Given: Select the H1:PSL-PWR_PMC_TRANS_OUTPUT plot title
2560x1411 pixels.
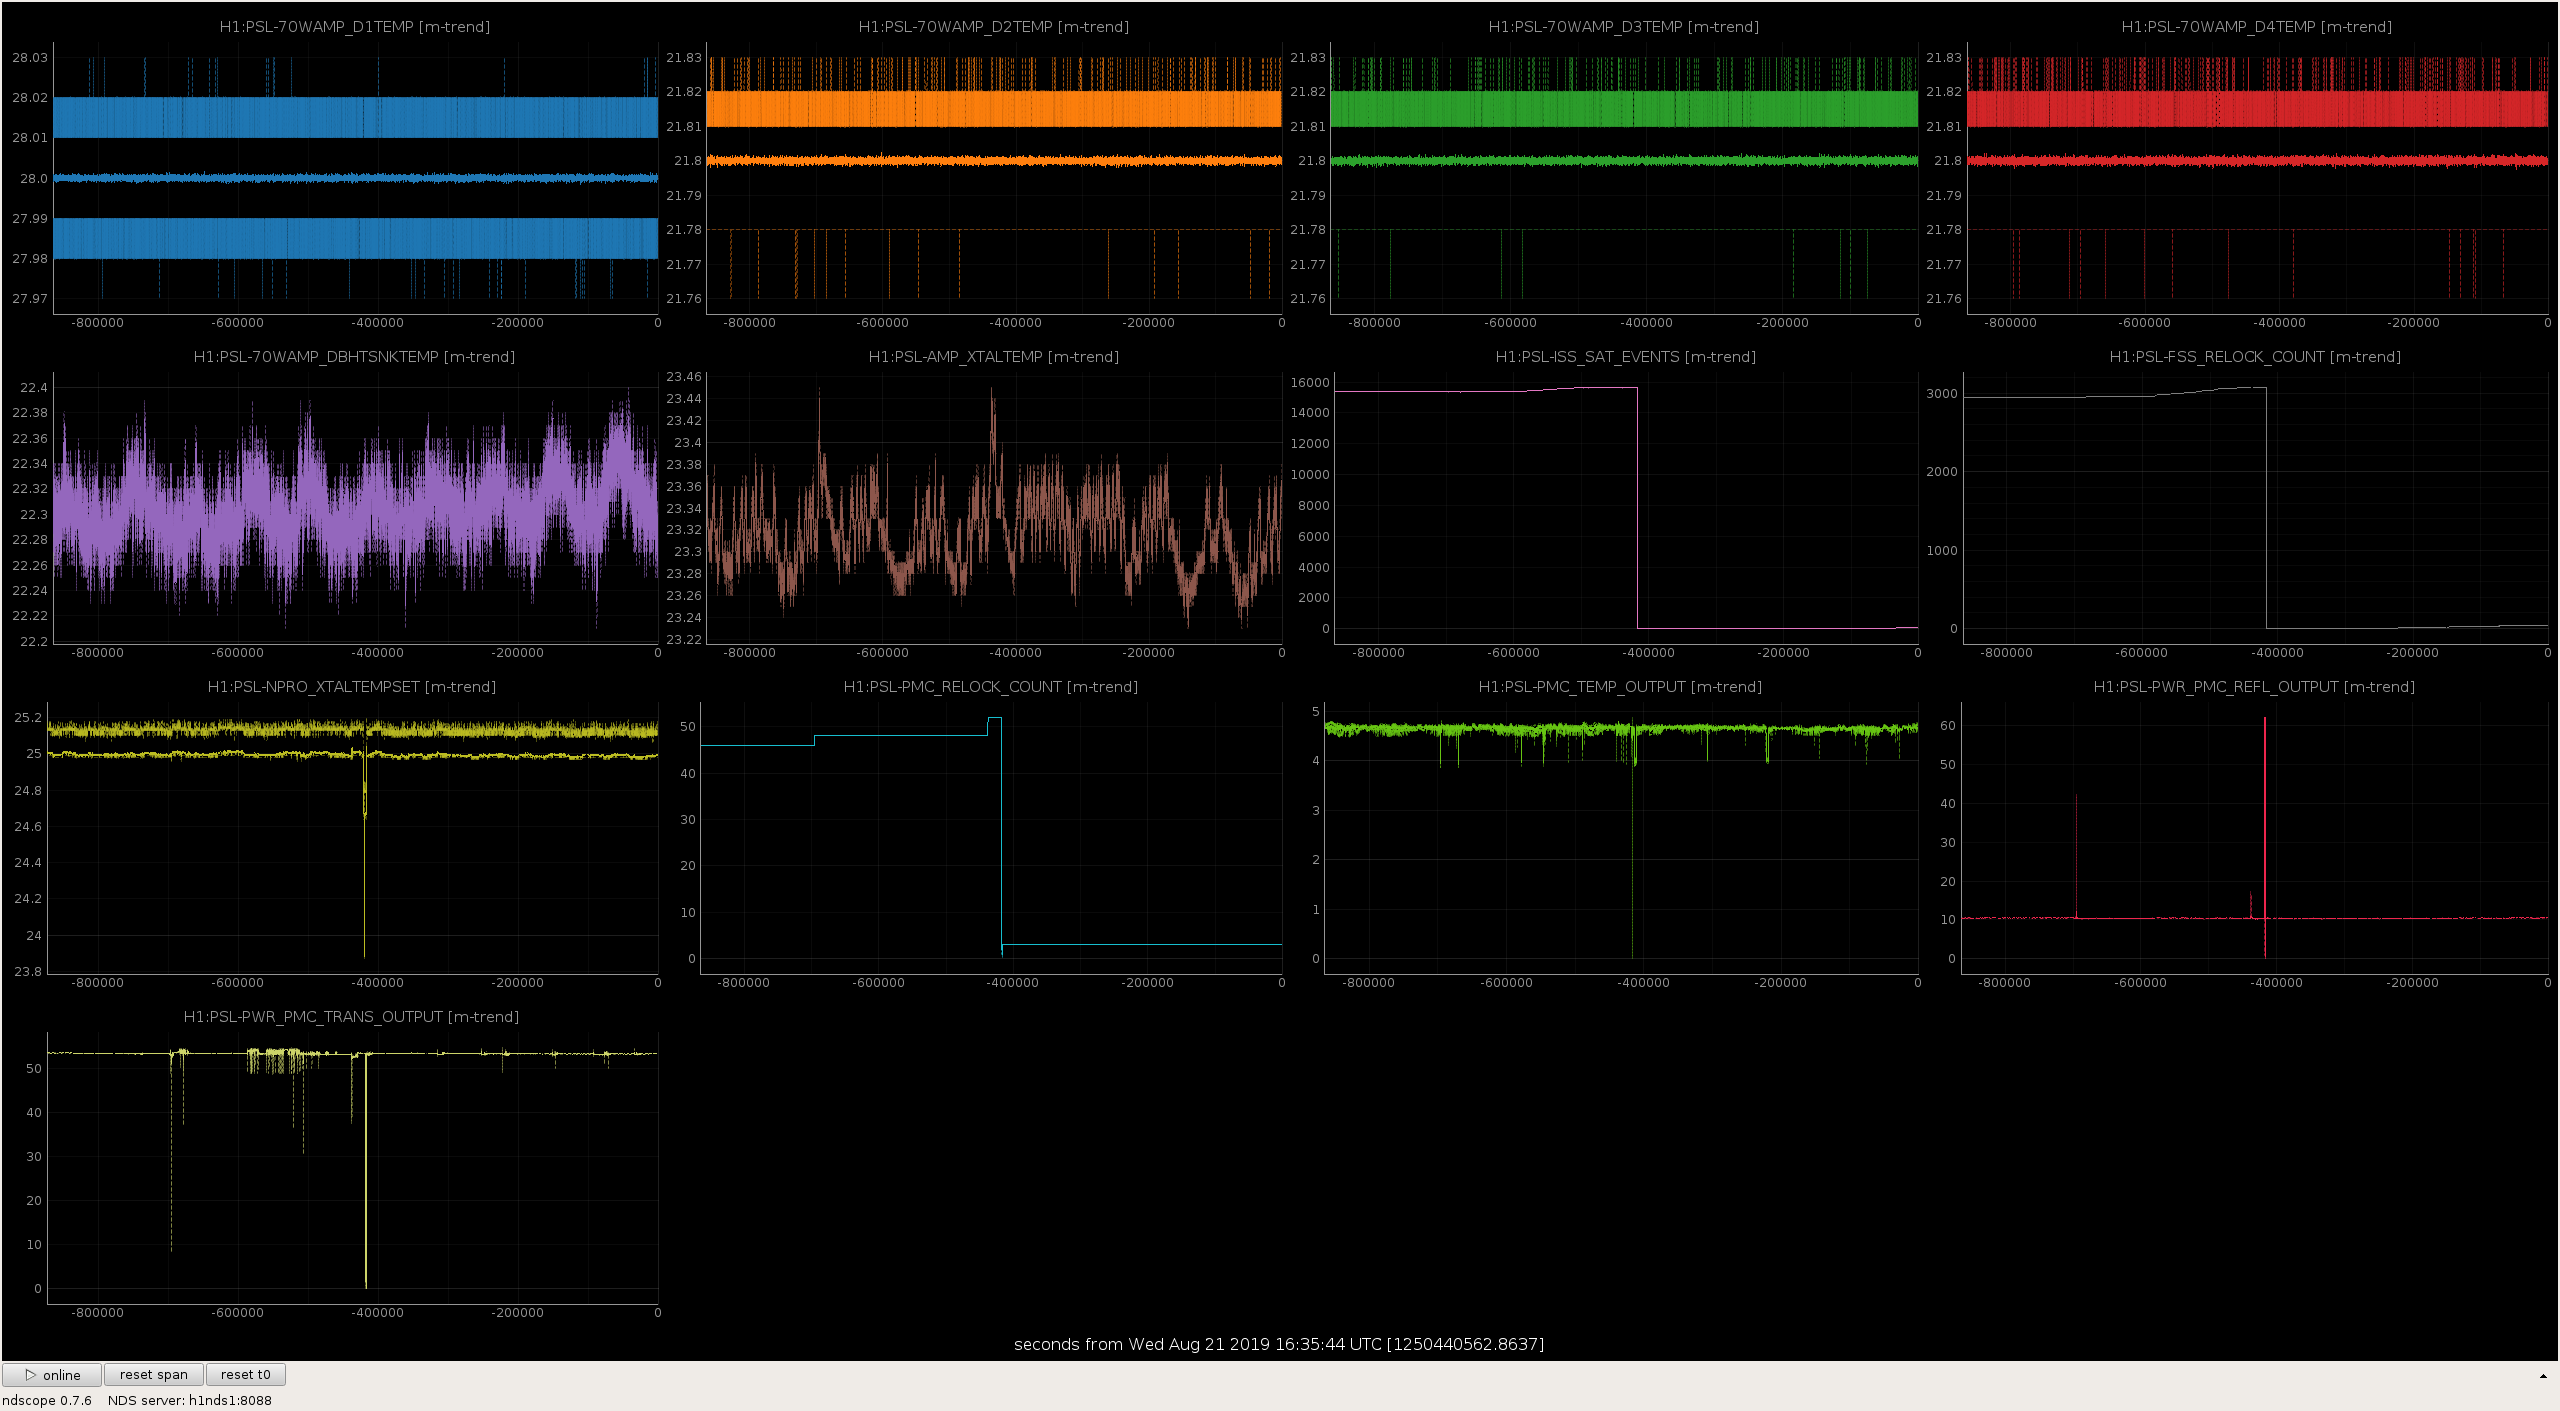Looking at the screenshot, I should coord(351,1017).
